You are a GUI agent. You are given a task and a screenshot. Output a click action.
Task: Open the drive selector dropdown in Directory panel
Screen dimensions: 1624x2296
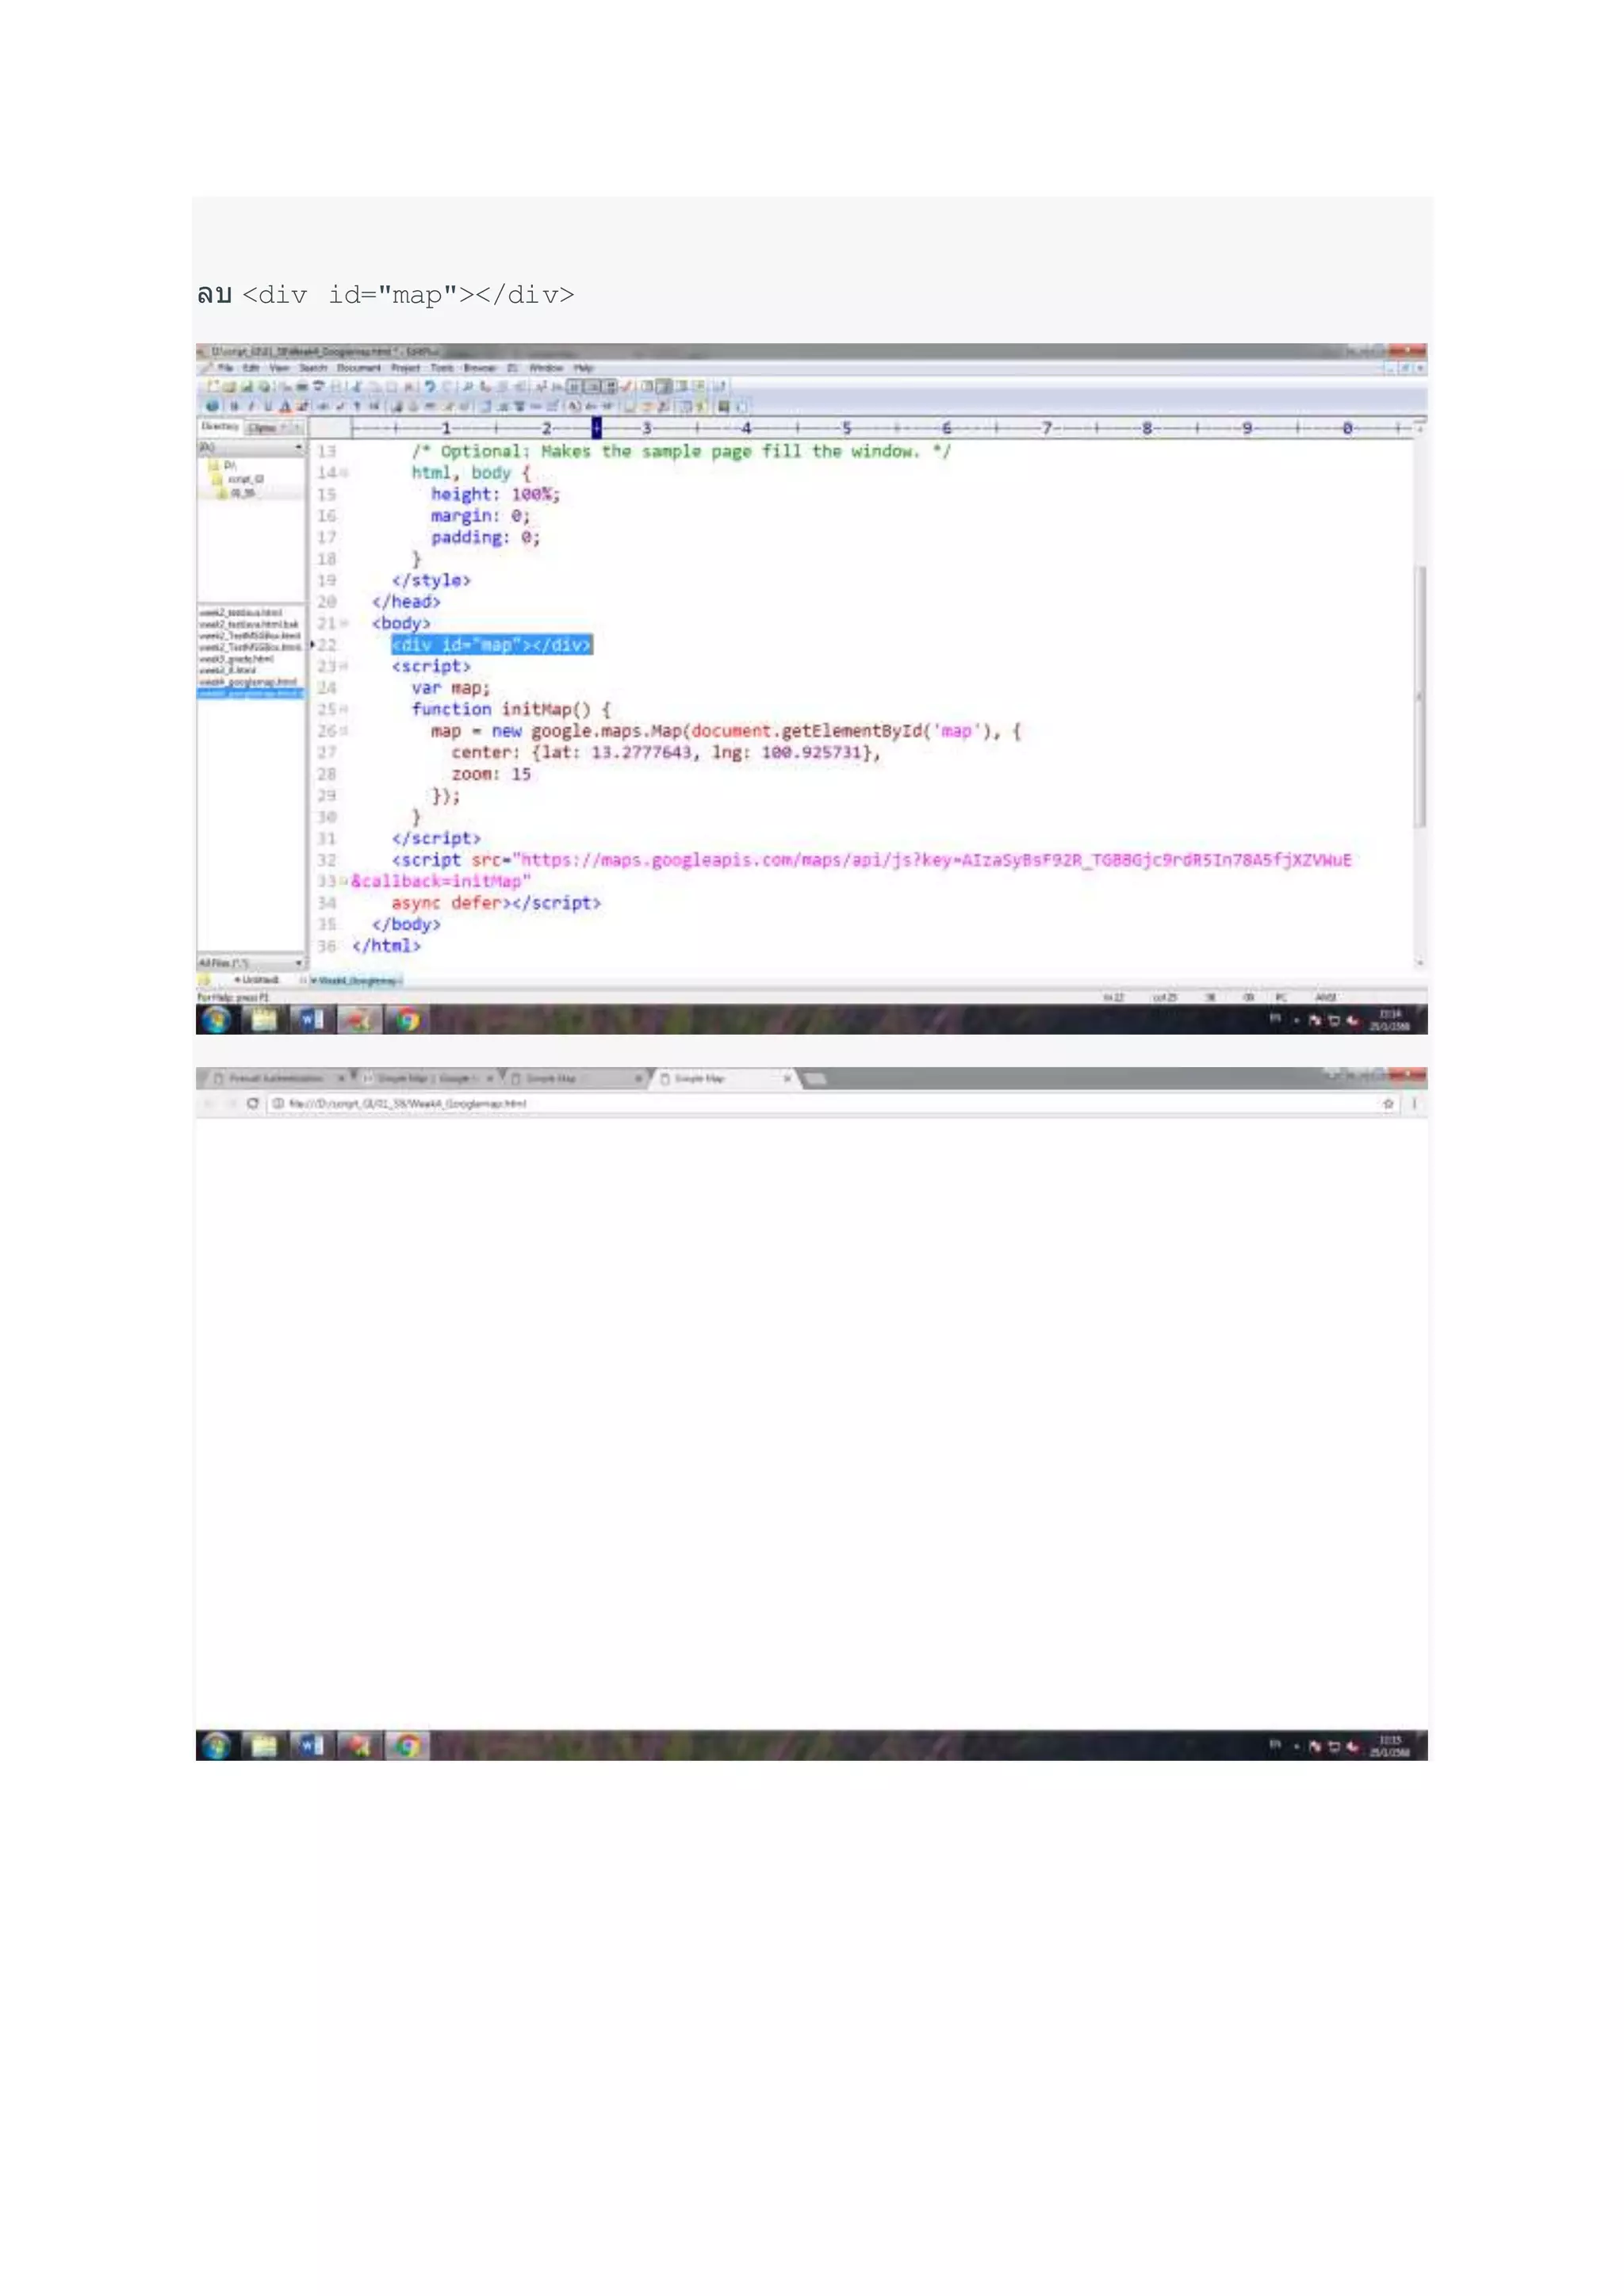[x=298, y=447]
